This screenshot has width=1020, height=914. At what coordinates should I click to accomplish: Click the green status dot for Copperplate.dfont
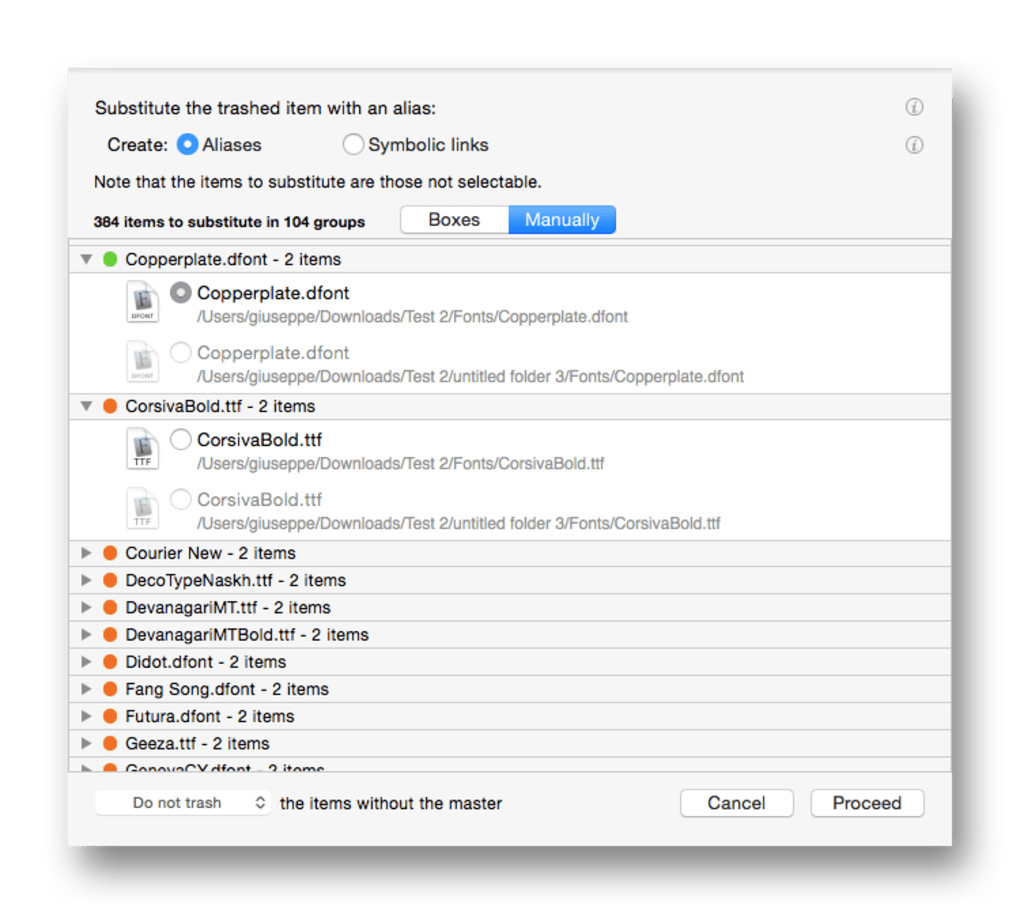coord(110,260)
